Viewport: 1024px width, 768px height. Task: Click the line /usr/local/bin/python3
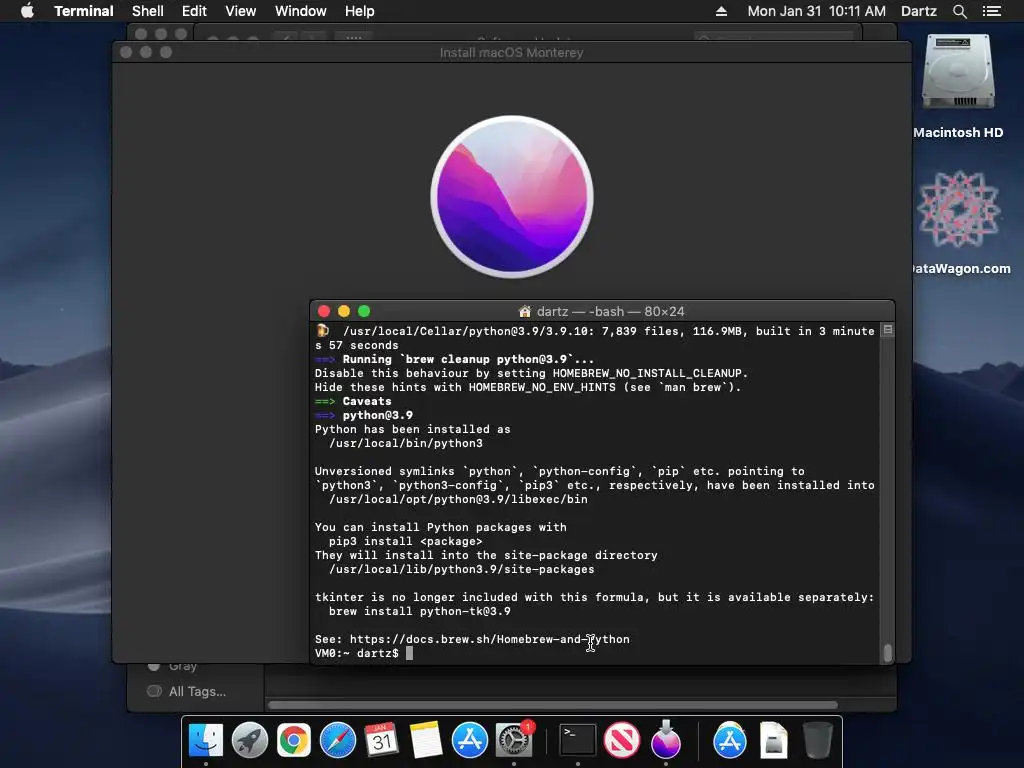pyautogui.click(x=406, y=443)
